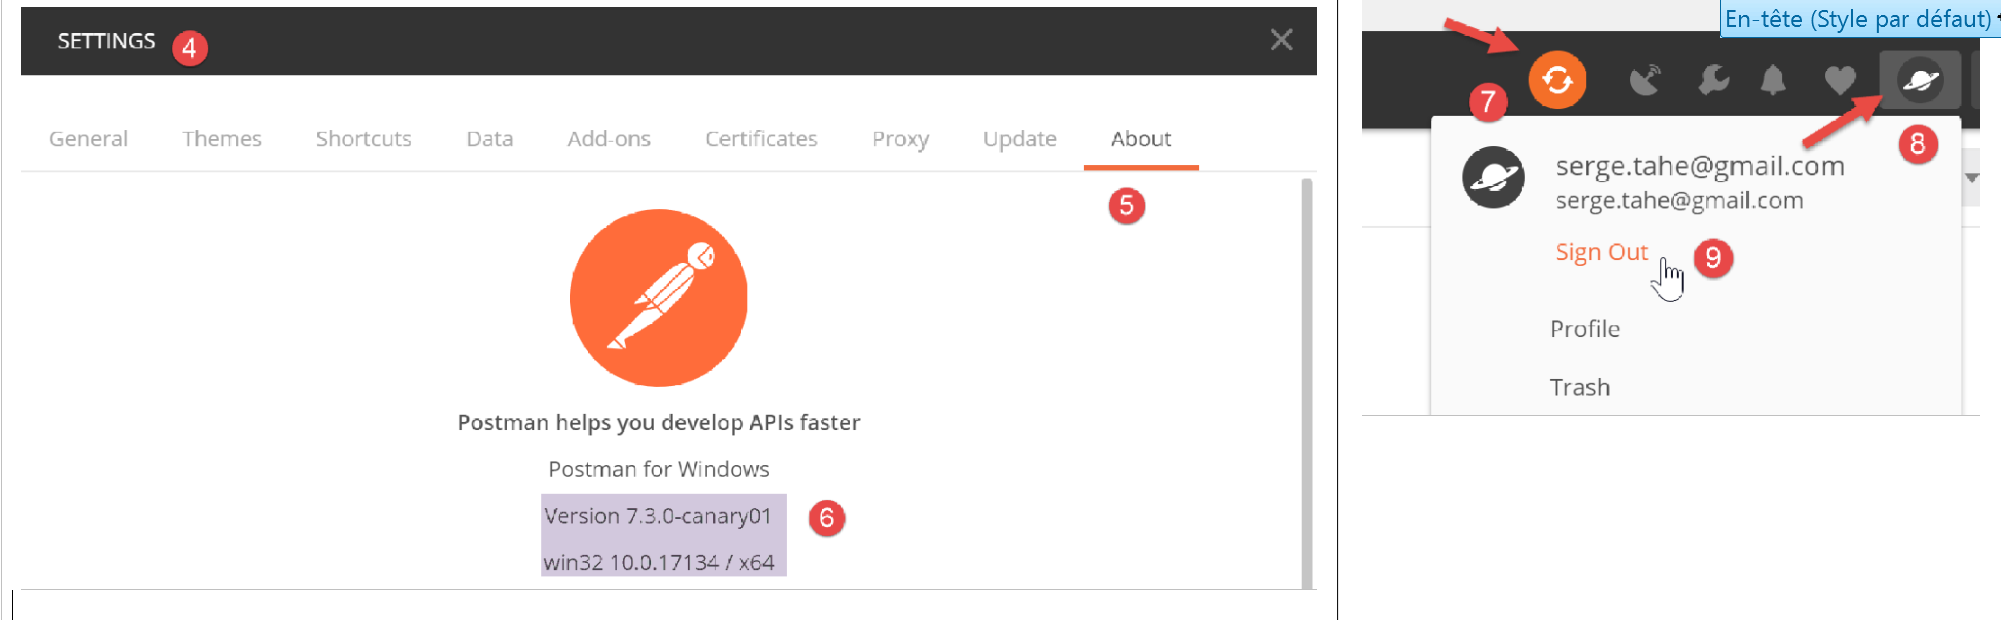Open the satellite capture requests icon
Screen dimensions: 2001x620
tap(1645, 80)
